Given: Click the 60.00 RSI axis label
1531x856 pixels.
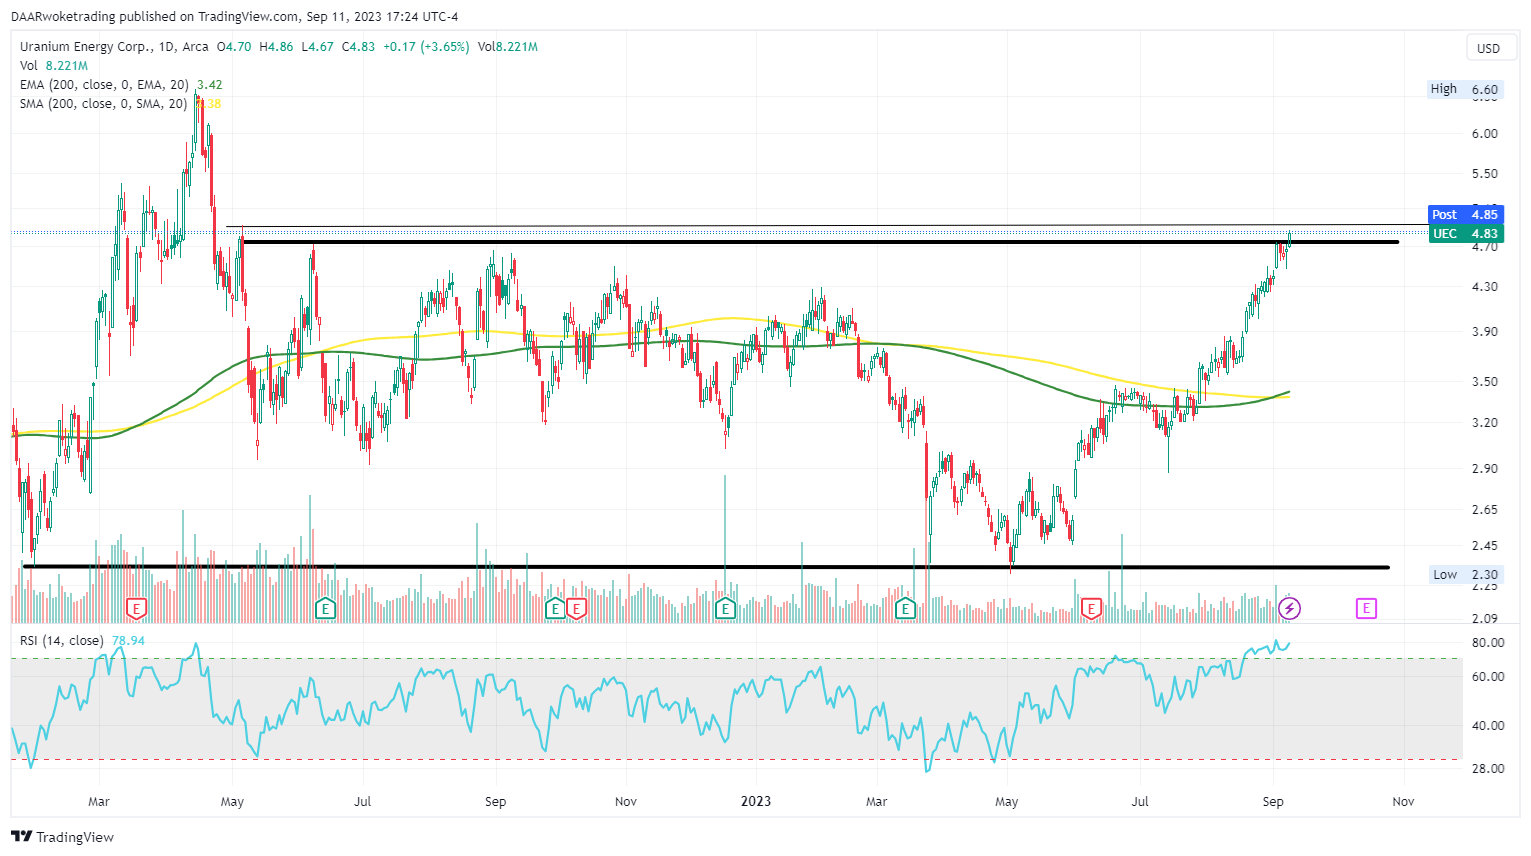Looking at the screenshot, I should click(1489, 676).
